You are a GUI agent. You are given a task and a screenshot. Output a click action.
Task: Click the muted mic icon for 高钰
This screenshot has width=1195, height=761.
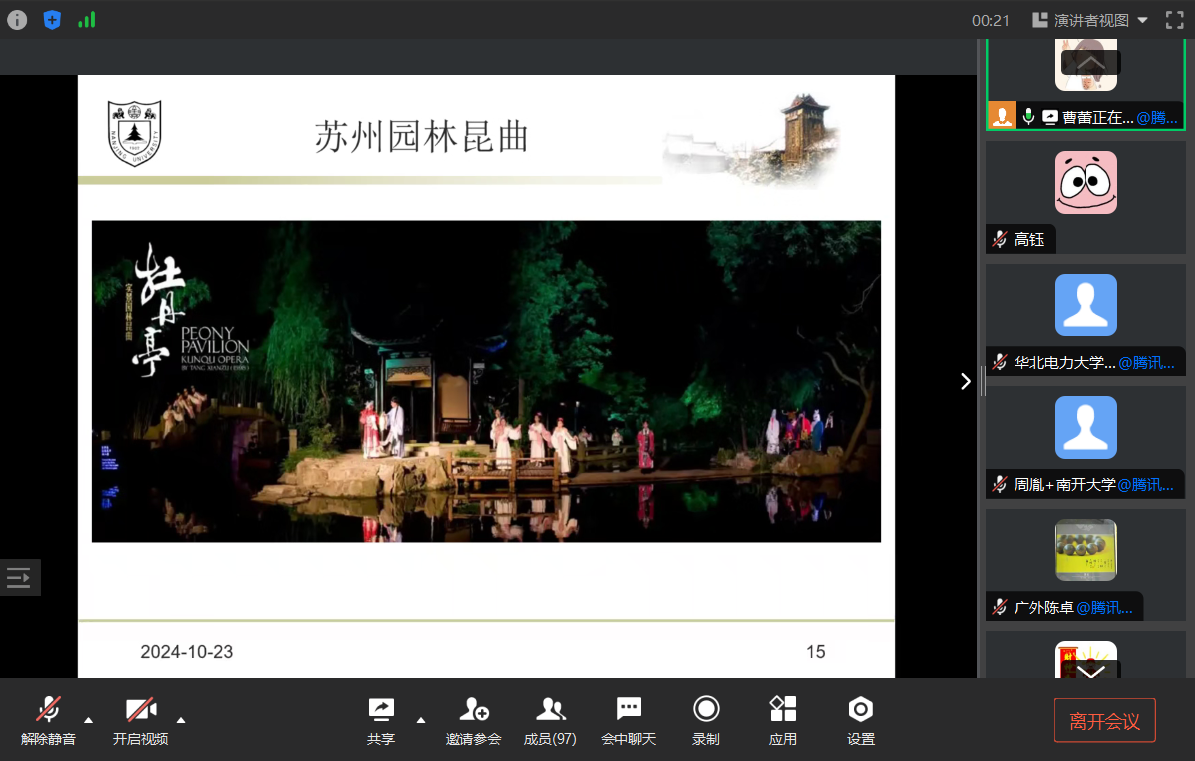pyautogui.click(x=1000, y=240)
